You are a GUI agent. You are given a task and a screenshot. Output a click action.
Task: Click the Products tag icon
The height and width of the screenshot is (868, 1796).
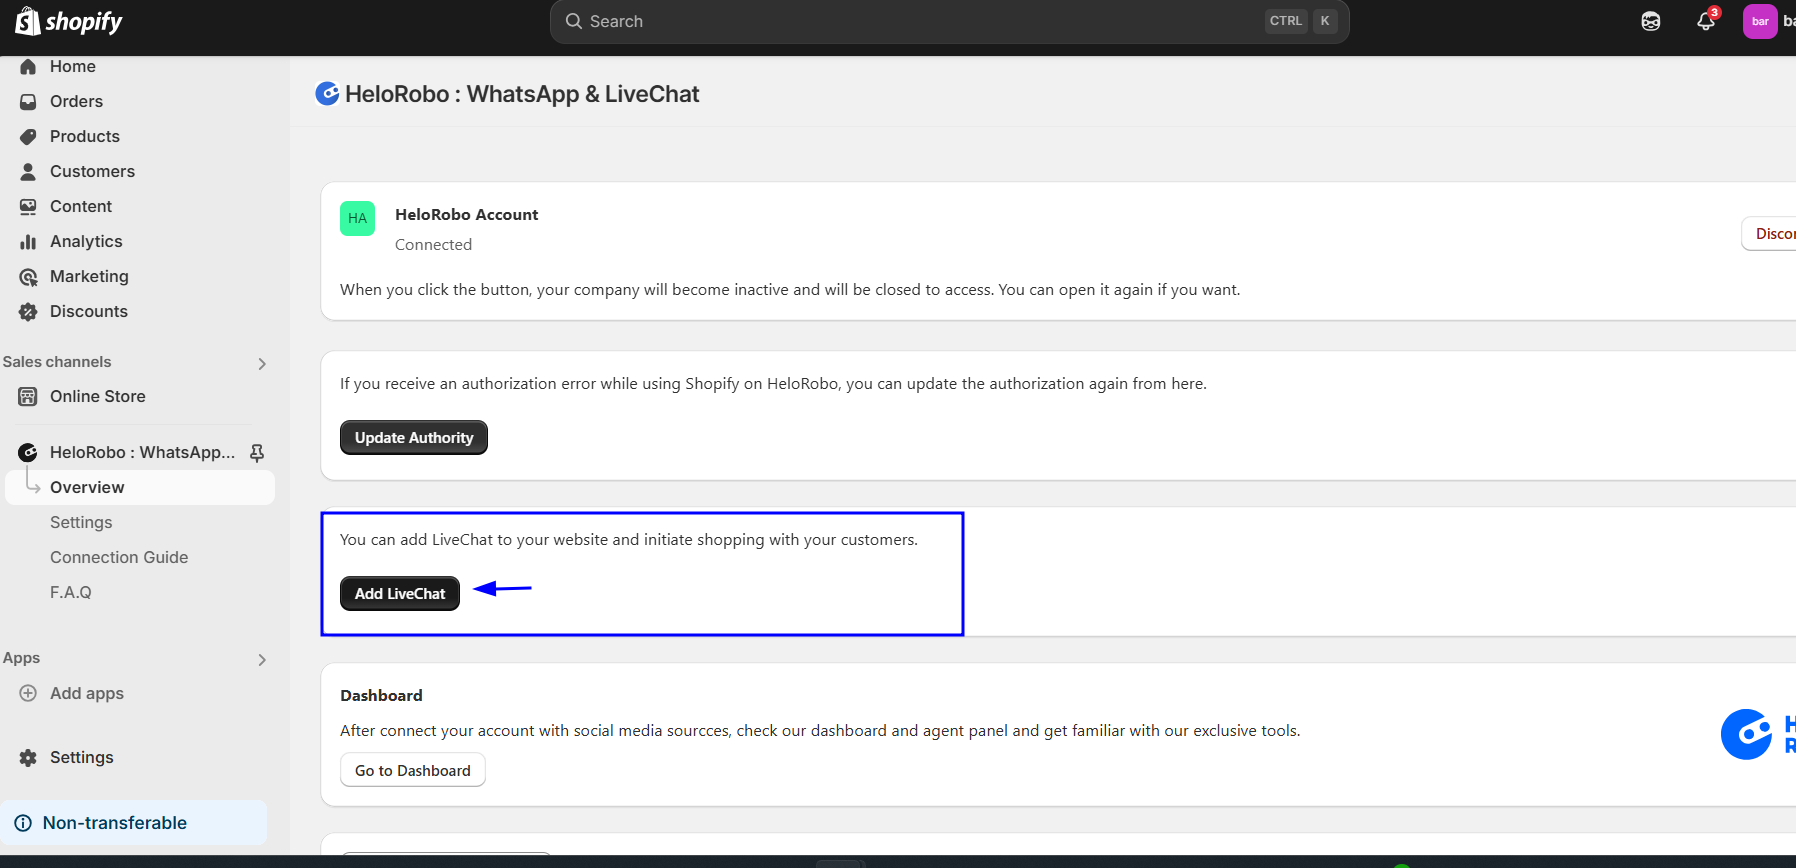pos(28,136)
